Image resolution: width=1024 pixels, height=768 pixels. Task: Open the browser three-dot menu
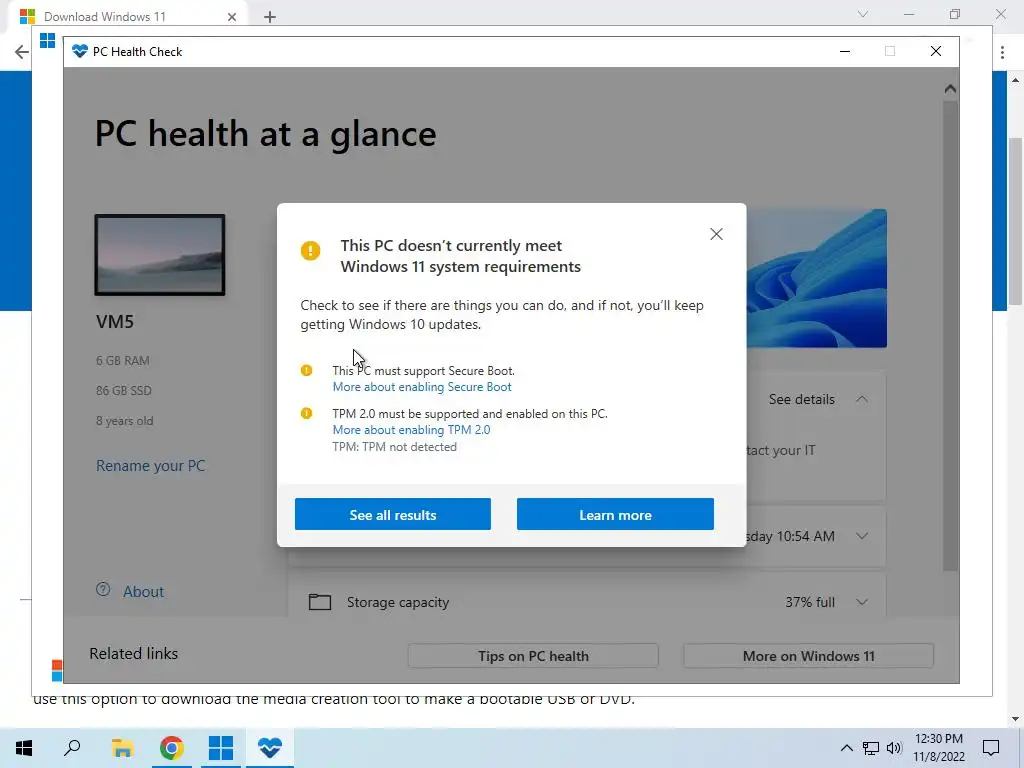1002,52
